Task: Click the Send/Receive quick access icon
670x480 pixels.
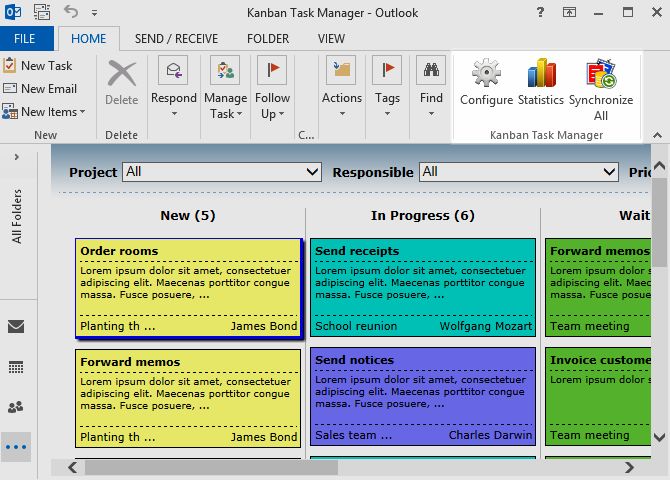Action: pyautogui.click(x=42, y=12)
